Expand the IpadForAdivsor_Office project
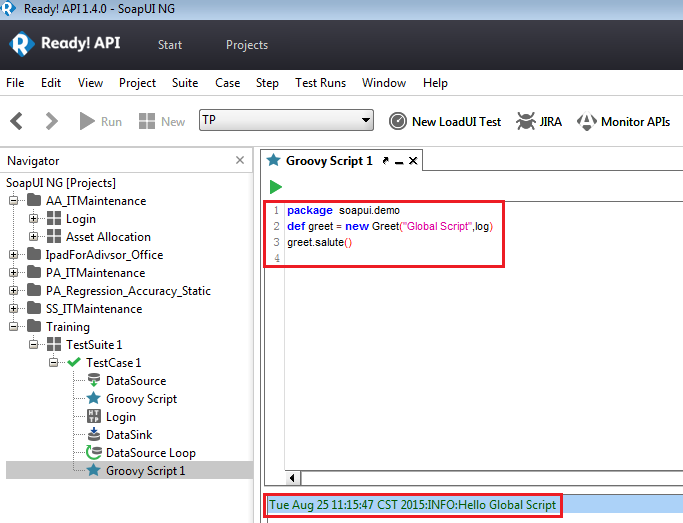 [14, 254]
